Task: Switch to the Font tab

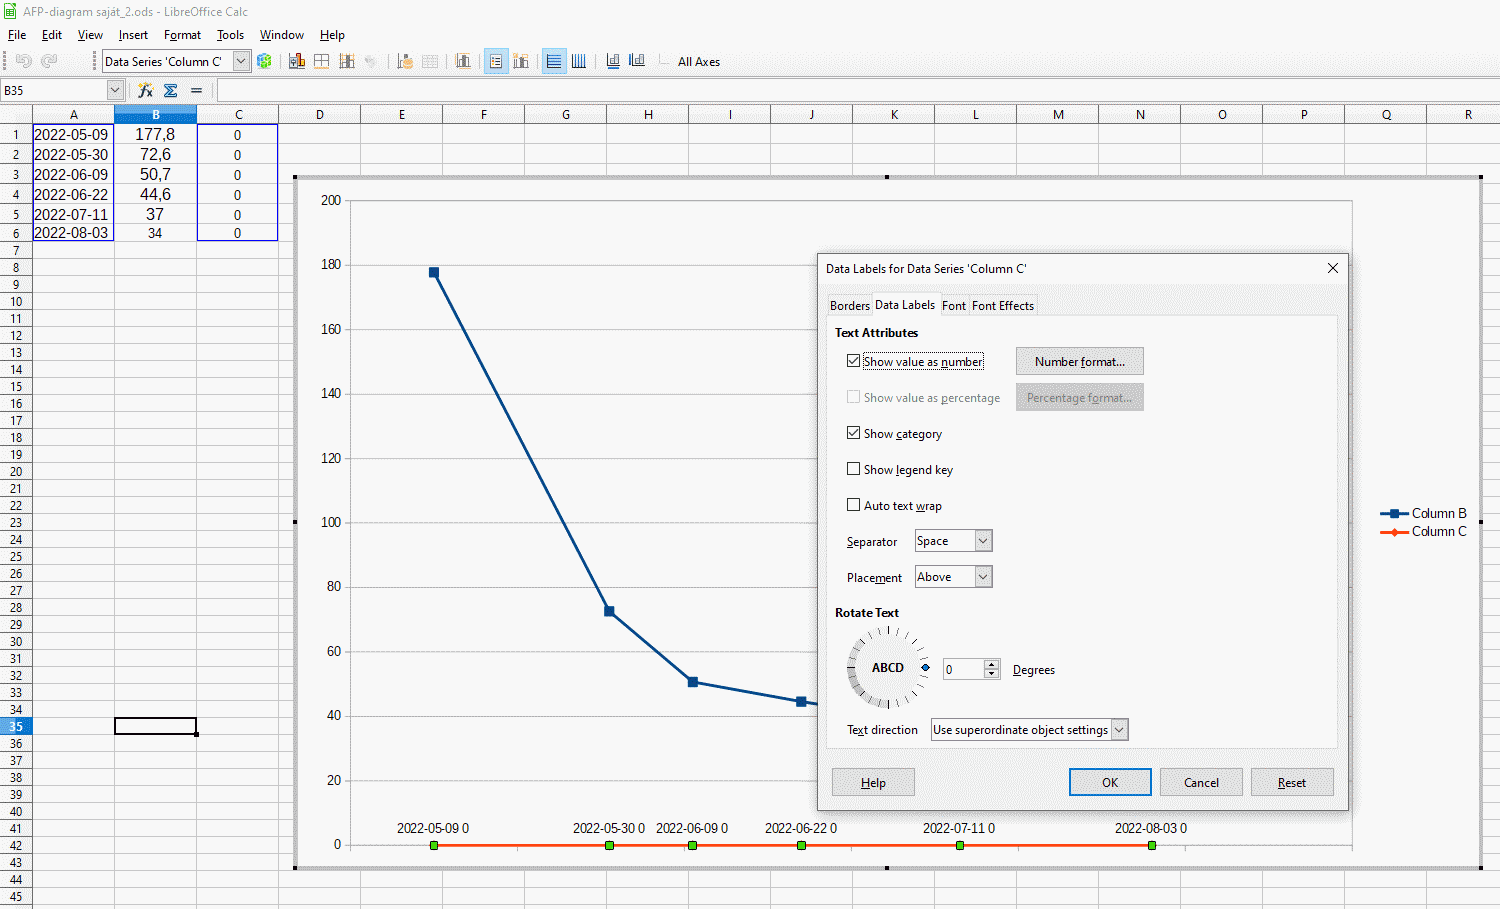Action: click(x=954, y=306)
